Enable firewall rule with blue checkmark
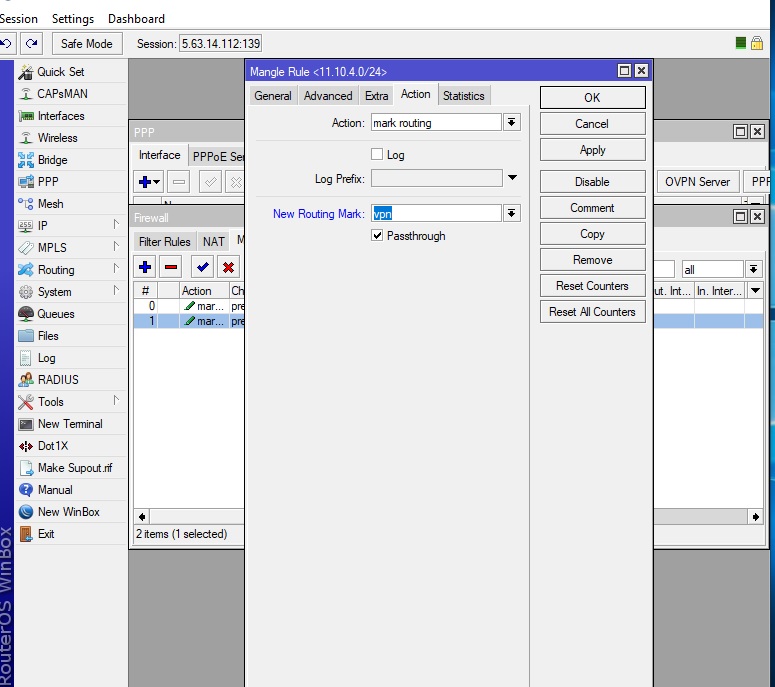Image resolution: width=775 pixels, height=687 pixels. (x=202, y=267)
